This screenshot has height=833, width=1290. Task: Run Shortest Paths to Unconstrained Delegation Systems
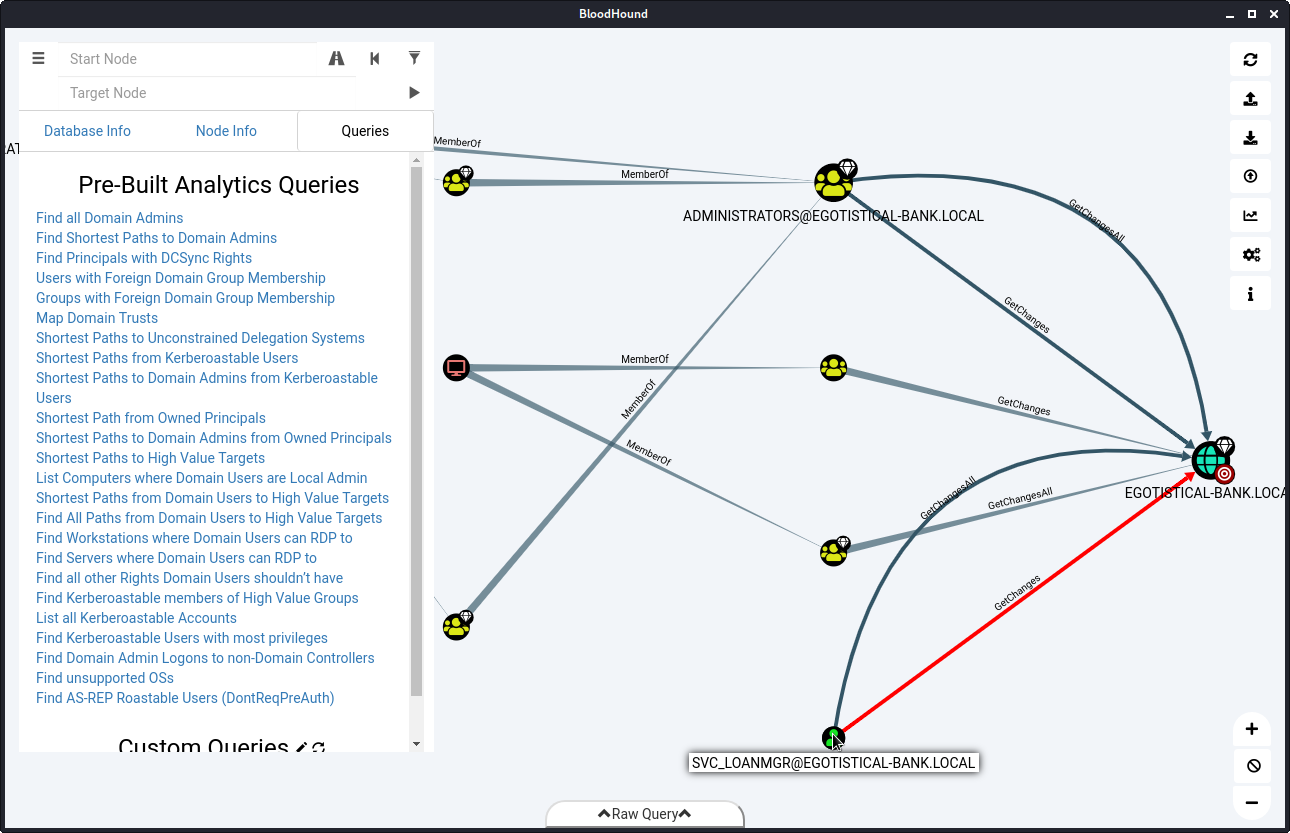(x=200, y=338)
